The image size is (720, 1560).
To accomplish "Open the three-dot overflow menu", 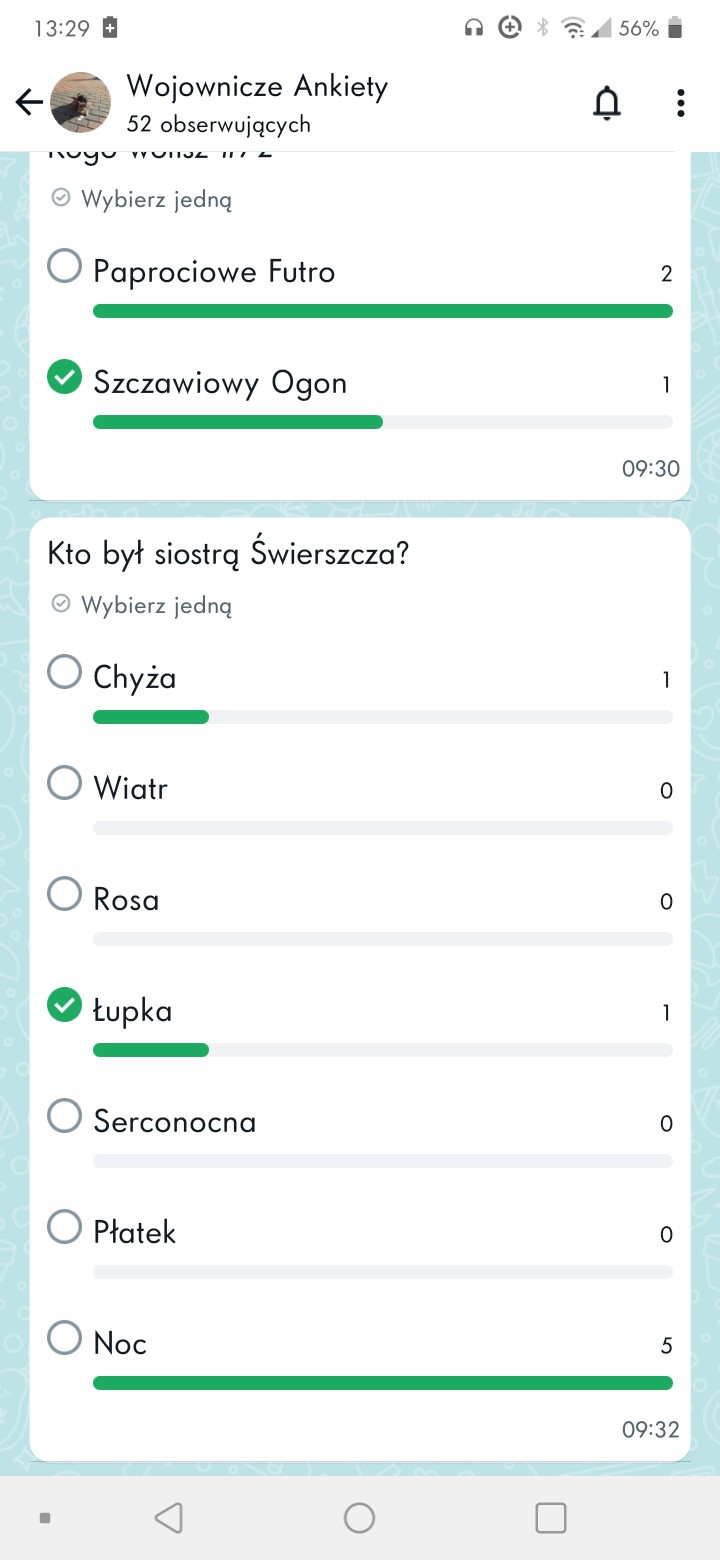I will coord(680,103).
